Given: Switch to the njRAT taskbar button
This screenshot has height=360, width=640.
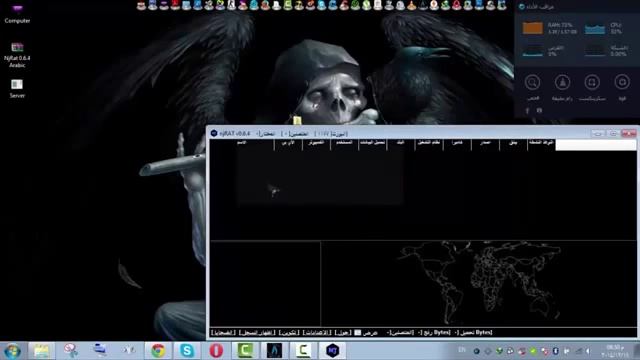Looking at the screenshot, I should coord(333,351).
